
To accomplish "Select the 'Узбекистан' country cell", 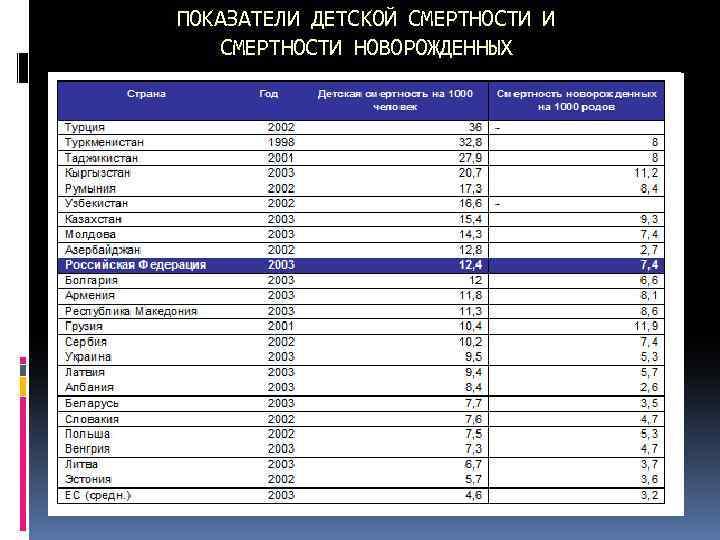I will pos(96,203).
